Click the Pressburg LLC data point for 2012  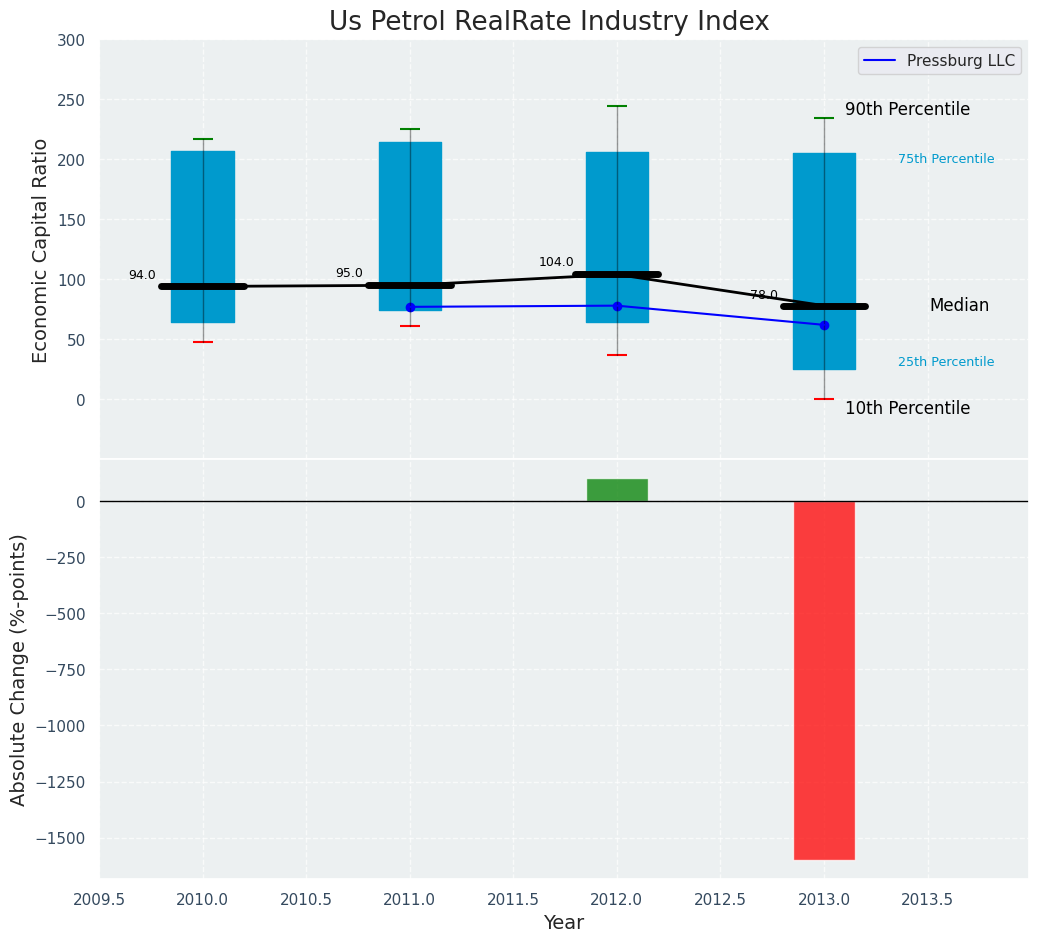coord(617,306)
